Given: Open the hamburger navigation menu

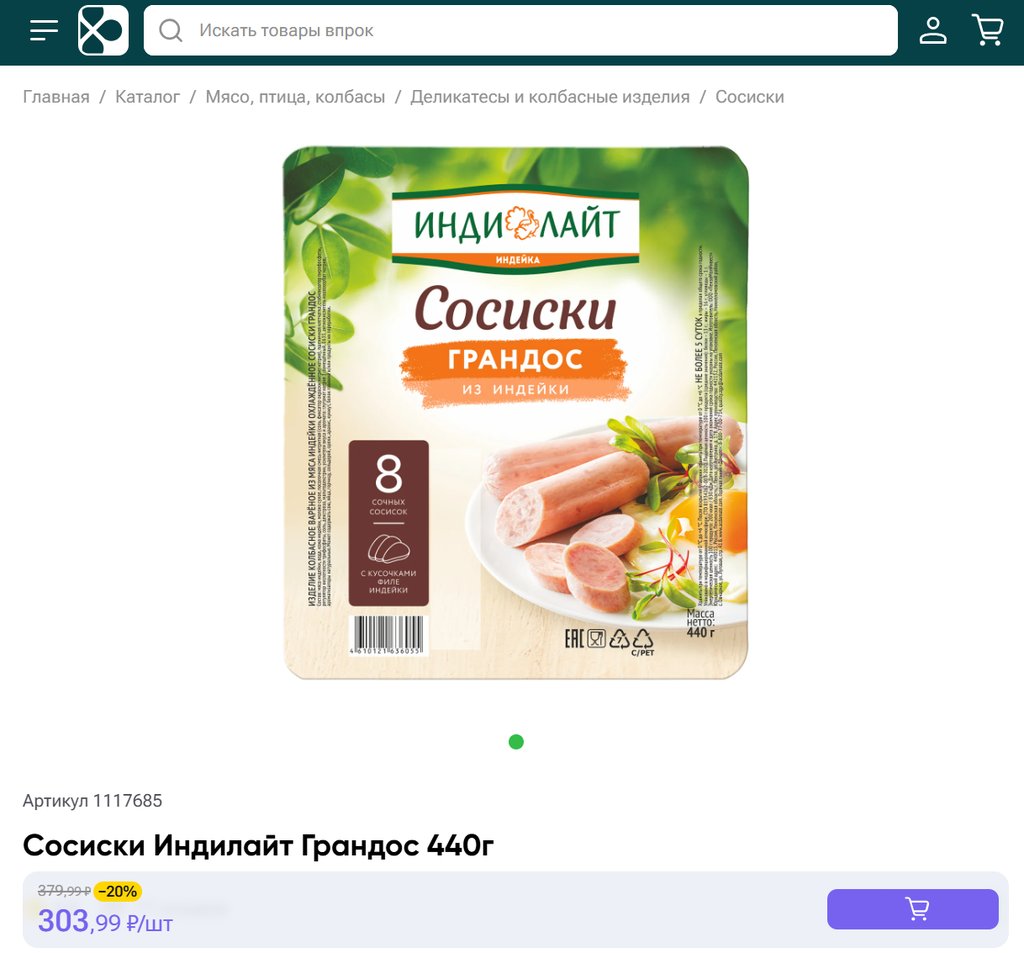Looking at the screenshot, I should [x=44, y=31].
